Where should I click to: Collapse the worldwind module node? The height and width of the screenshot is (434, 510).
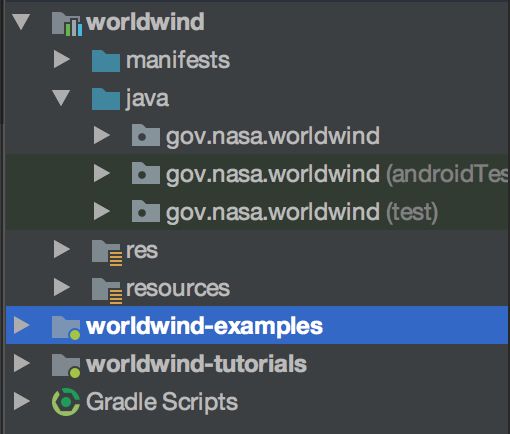[x=21, y=22]
